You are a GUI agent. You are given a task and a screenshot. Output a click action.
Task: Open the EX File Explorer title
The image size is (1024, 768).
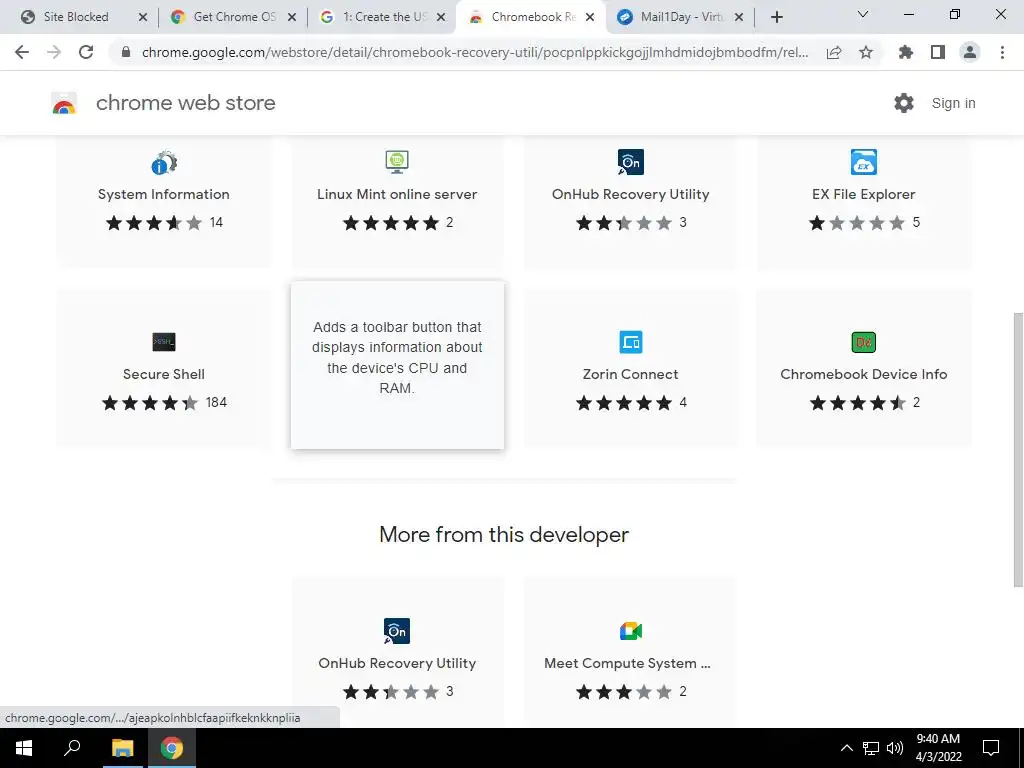(x=863, y=194)
